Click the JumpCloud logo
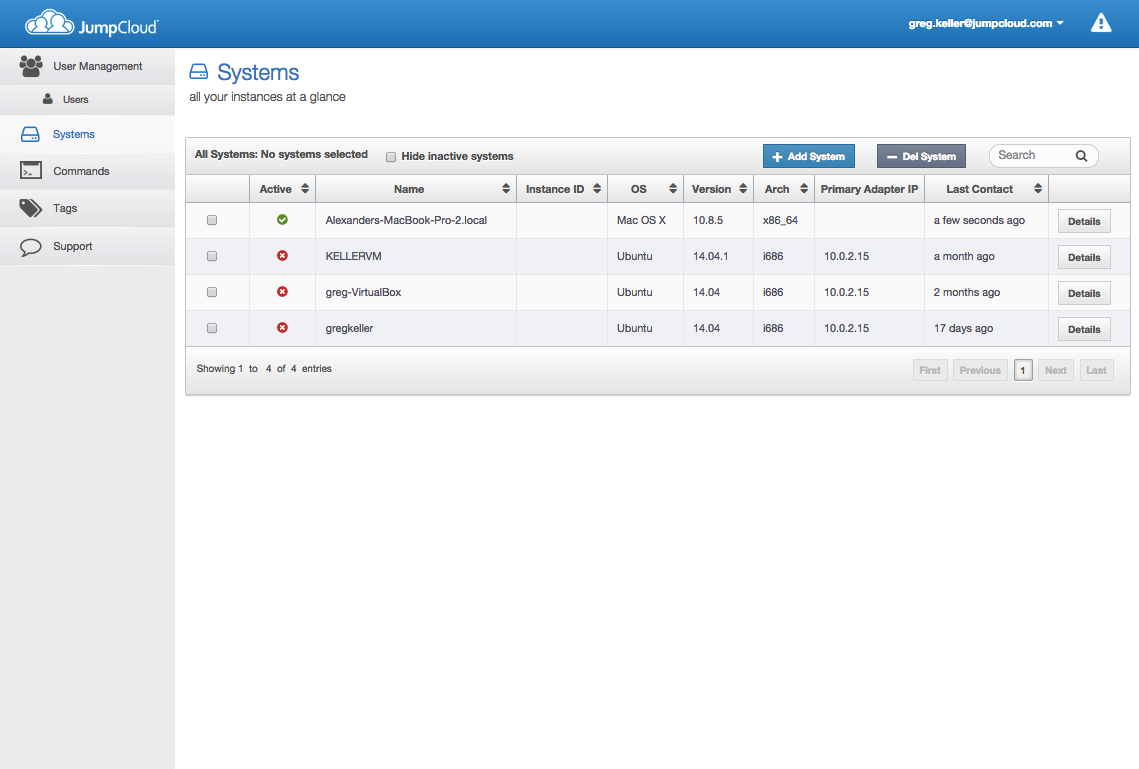This screenshot has height=769, width=1139. coord(92,23)
